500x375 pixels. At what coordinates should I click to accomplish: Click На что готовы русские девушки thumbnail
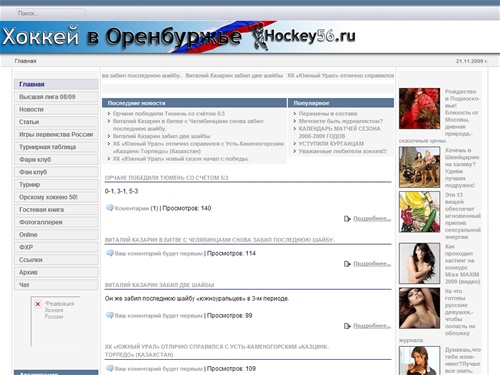coord(419,308)
